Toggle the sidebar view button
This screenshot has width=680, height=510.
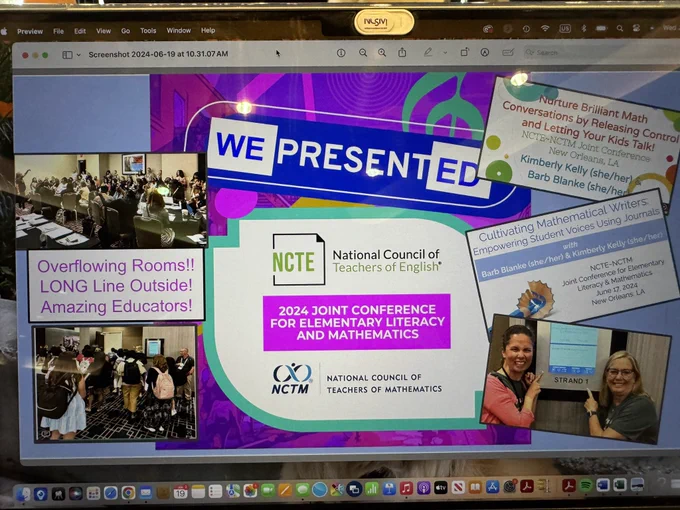tap(67, 55)
